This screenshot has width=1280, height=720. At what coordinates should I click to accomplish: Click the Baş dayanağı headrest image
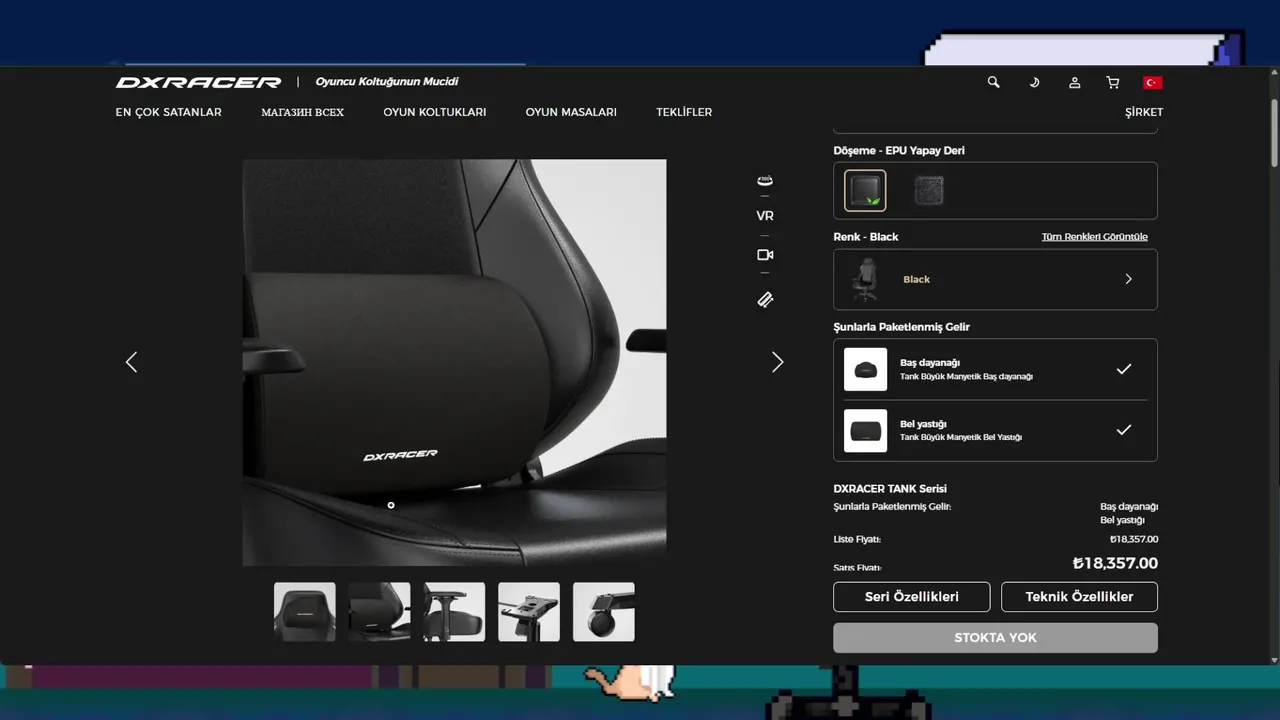point(865,369)
